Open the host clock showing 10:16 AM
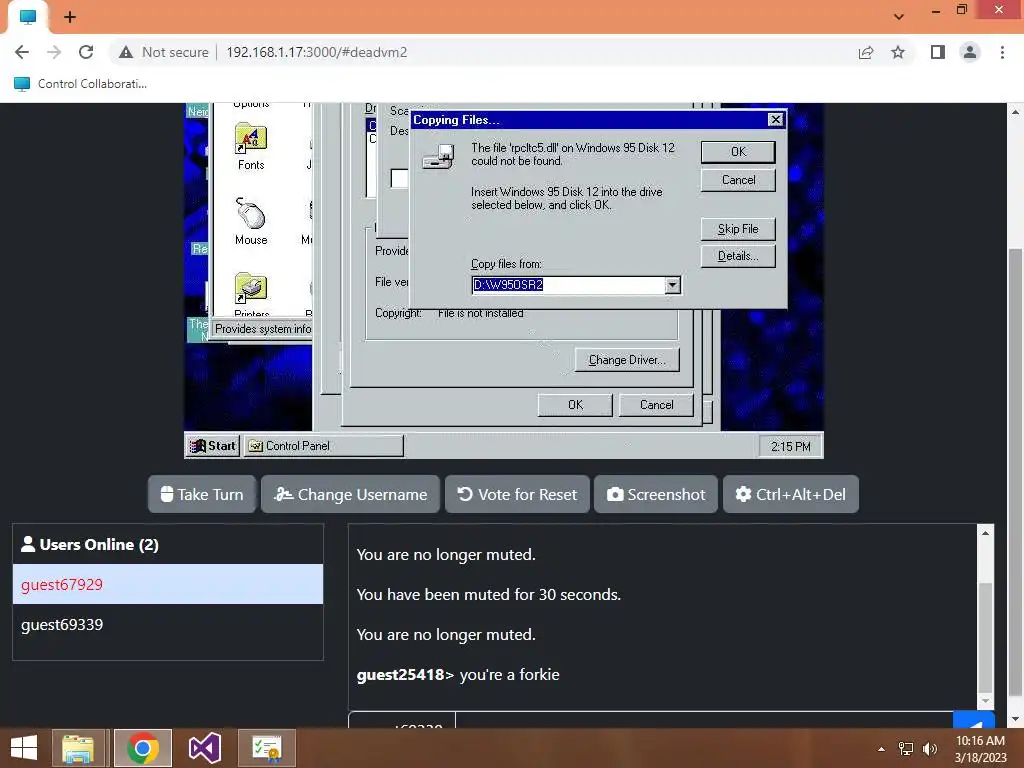Viewport: 1024px width, 768px height. (980, 749)
